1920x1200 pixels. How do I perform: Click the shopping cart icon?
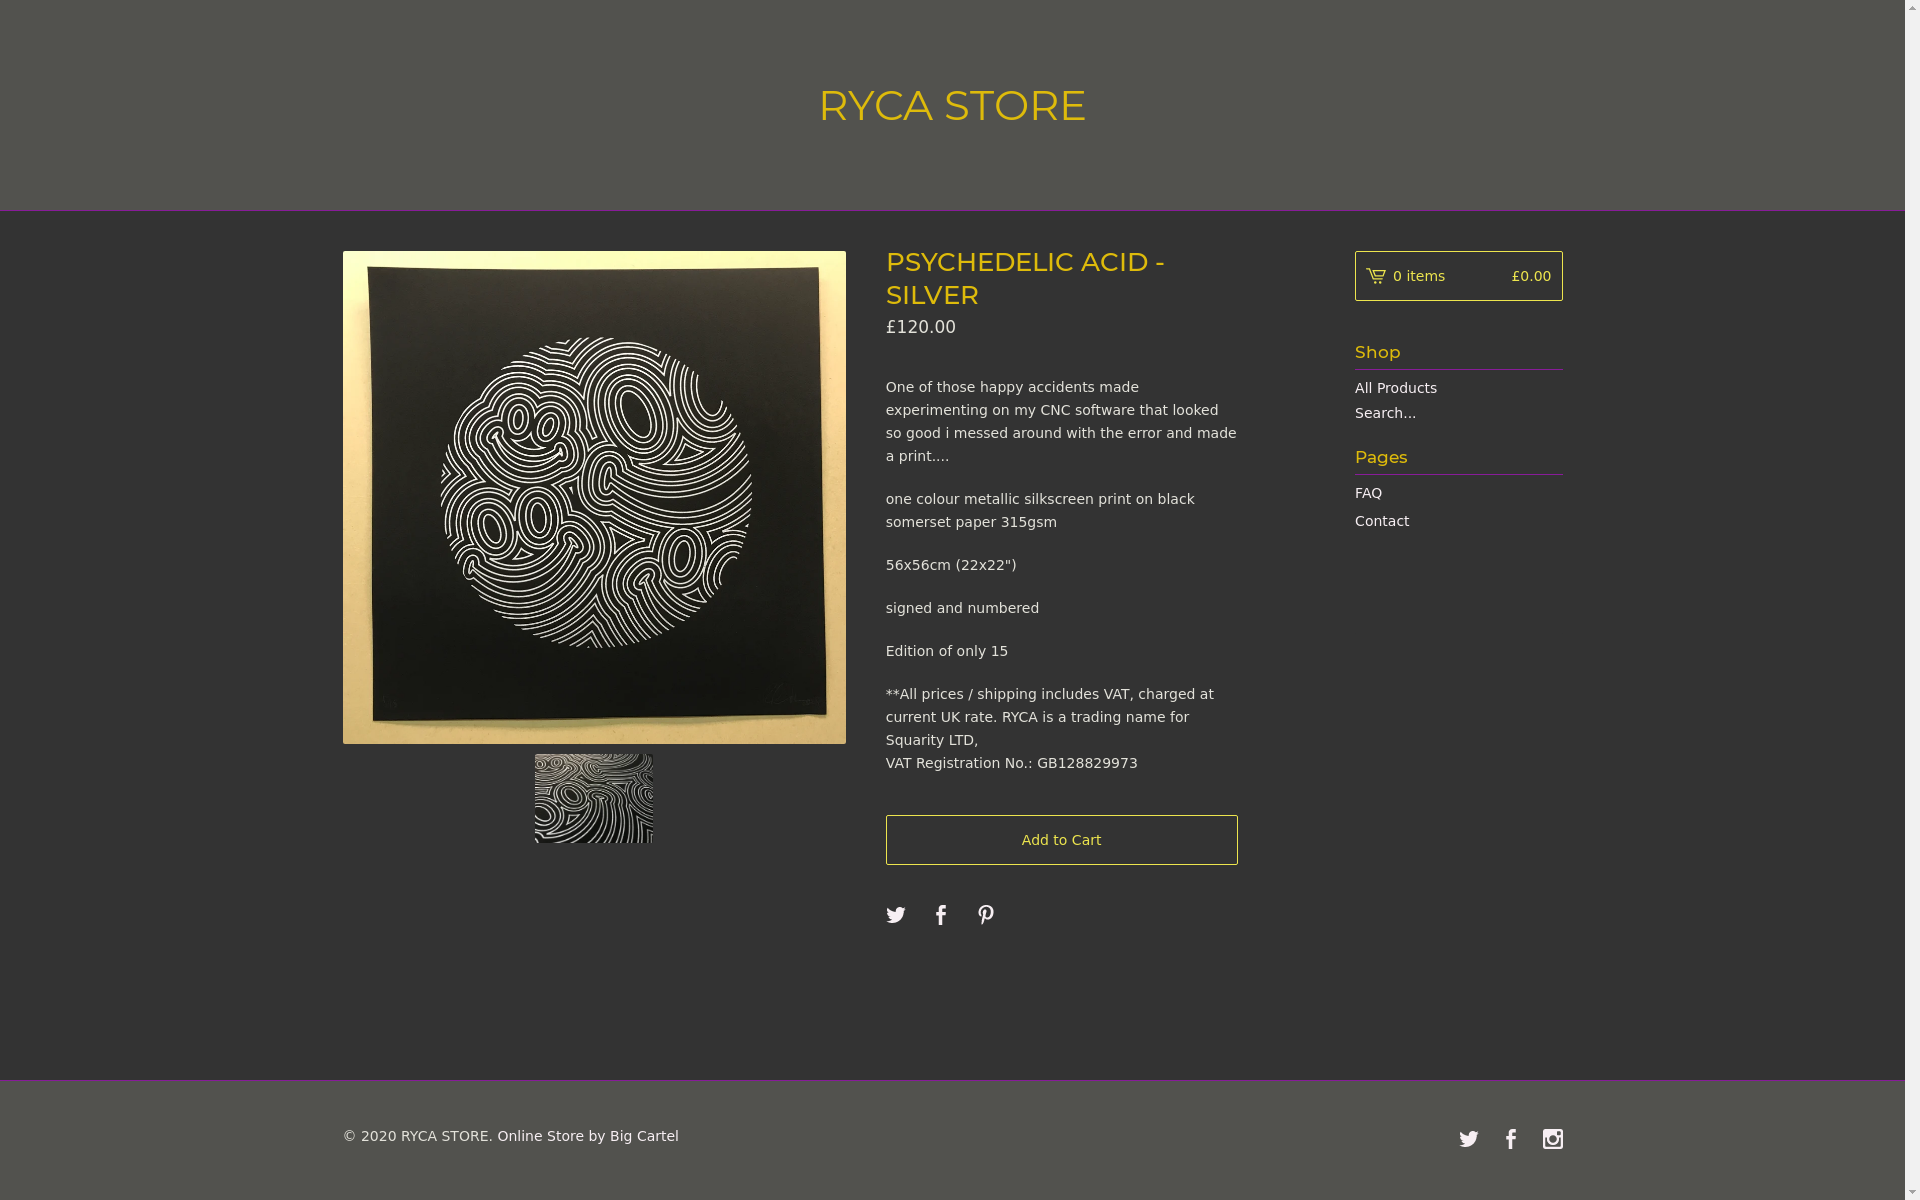1376,276
